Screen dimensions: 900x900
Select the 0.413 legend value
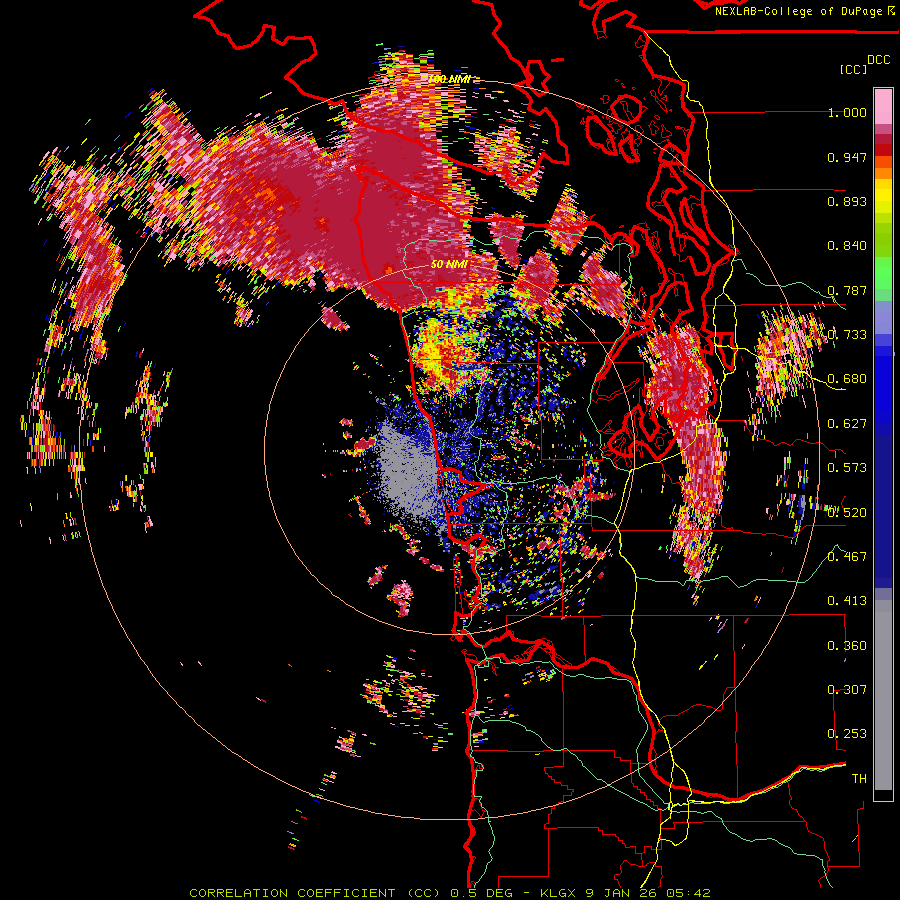point(847,601)
